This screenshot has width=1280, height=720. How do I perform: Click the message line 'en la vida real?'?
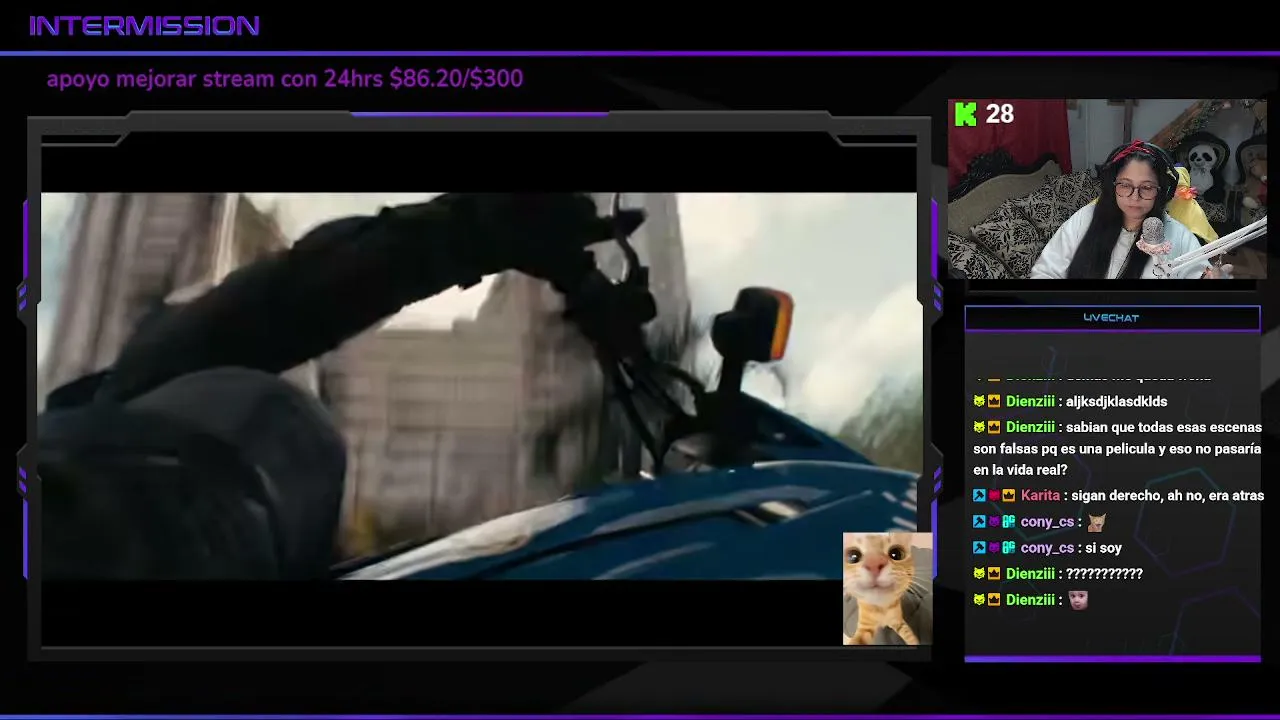click(x=1020, y=470)
